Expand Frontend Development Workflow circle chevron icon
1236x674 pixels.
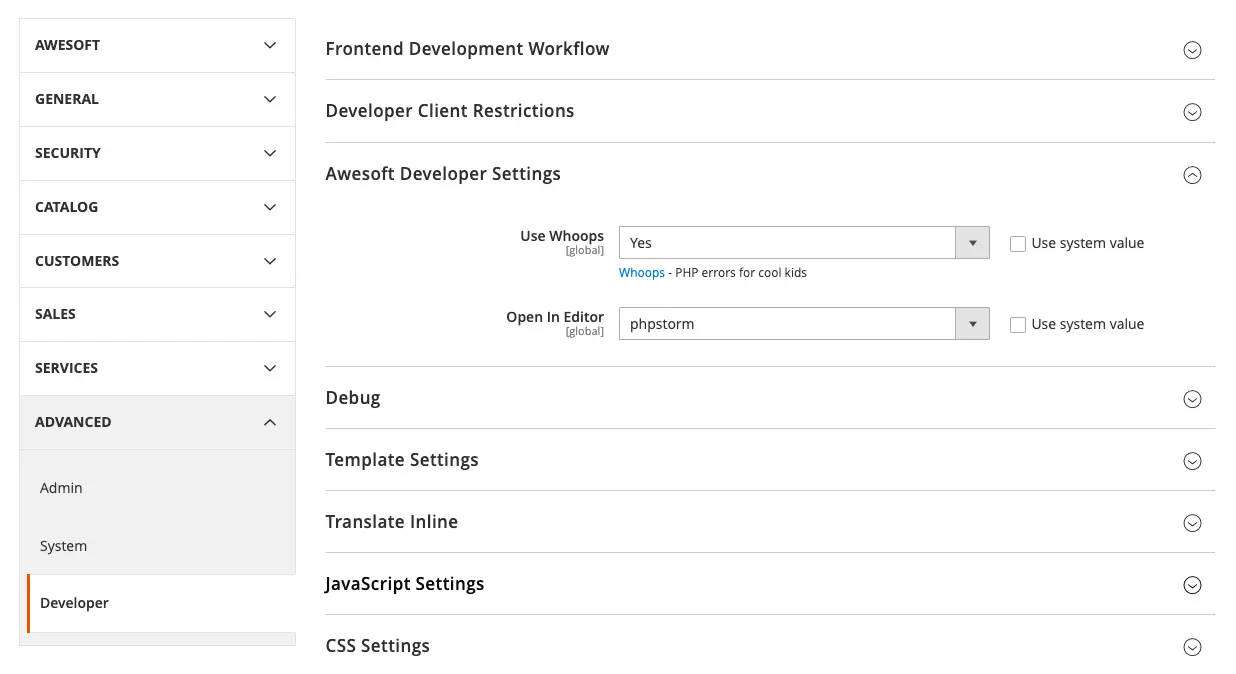click(1192, 50)
